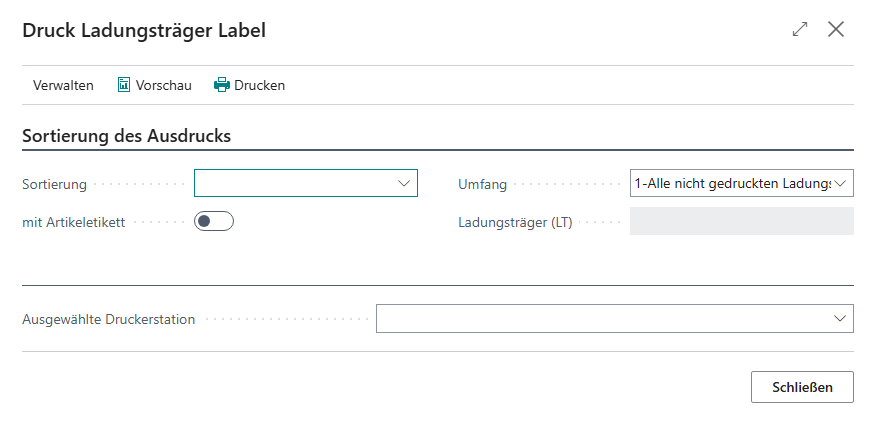Click the 'Umfang' field label

482,184
